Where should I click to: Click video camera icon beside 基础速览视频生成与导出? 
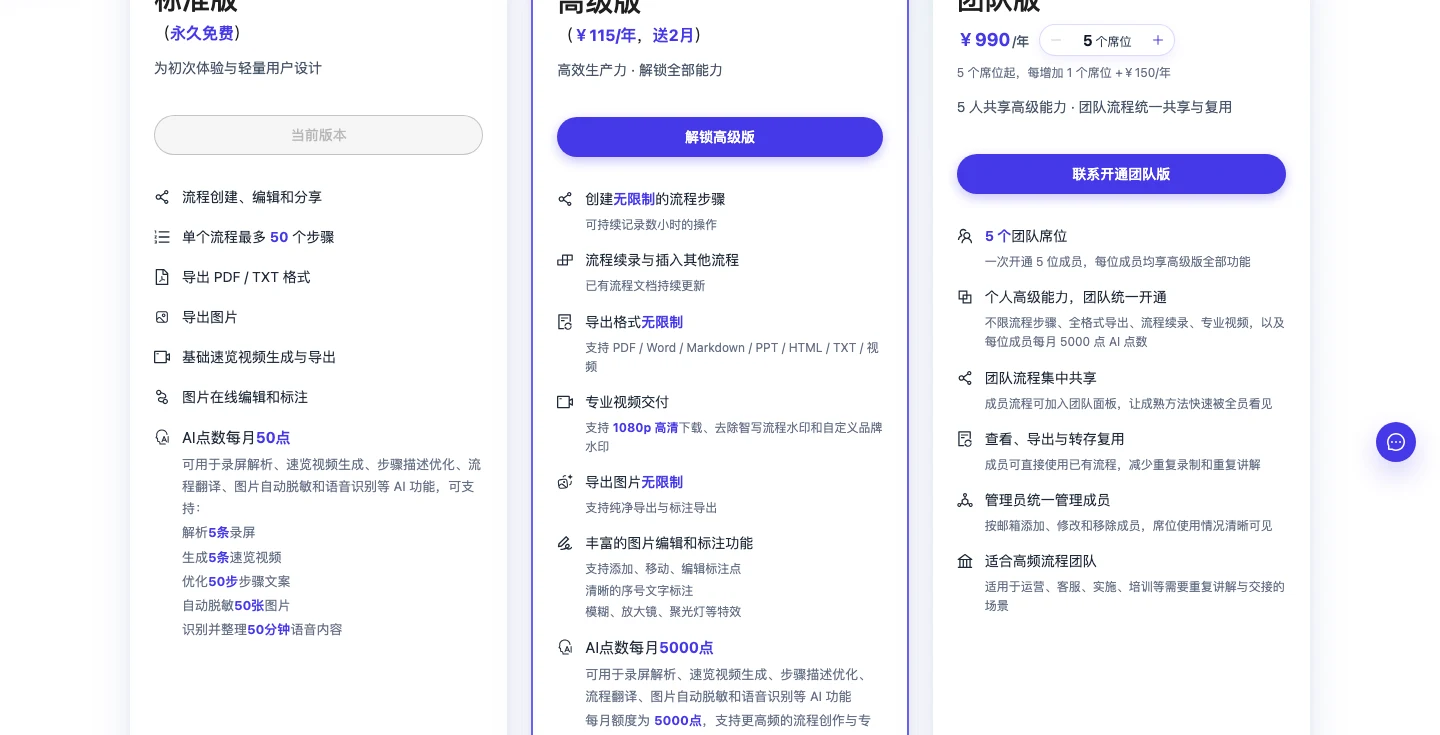162,357
